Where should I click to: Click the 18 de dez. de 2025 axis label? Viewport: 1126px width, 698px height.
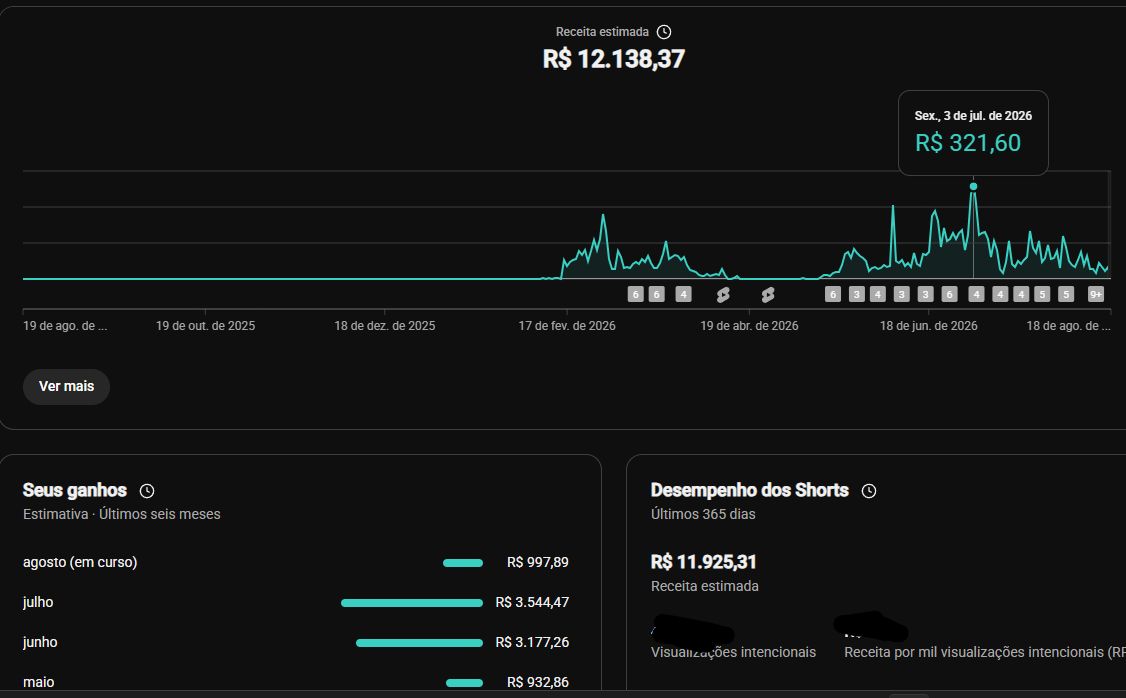click(x=385, y=326)
